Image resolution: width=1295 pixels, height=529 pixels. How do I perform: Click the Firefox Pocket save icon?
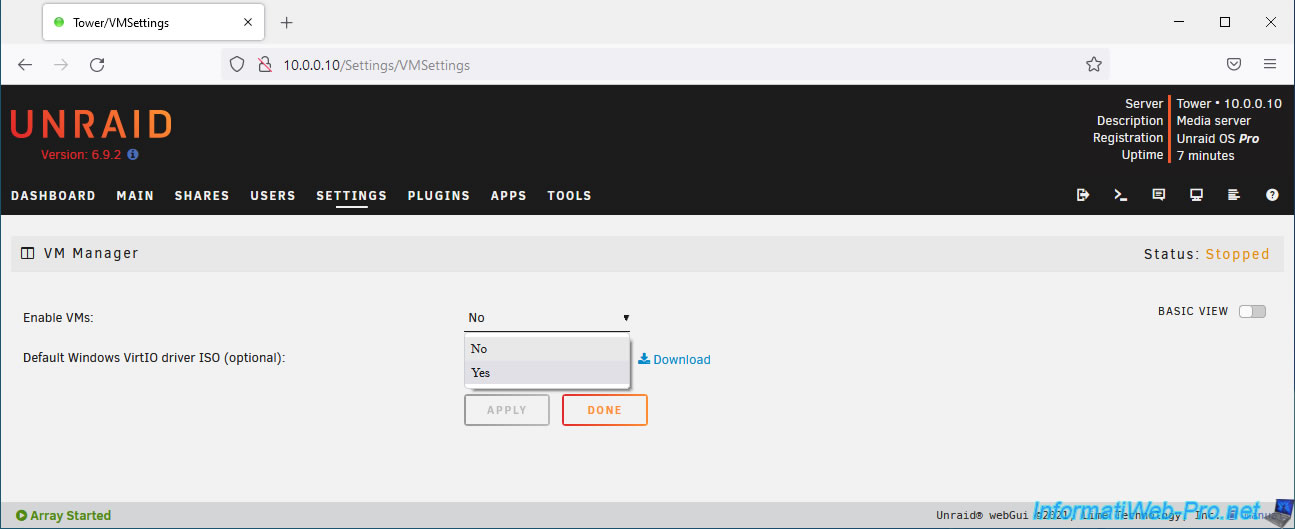tap(1234, 64)
